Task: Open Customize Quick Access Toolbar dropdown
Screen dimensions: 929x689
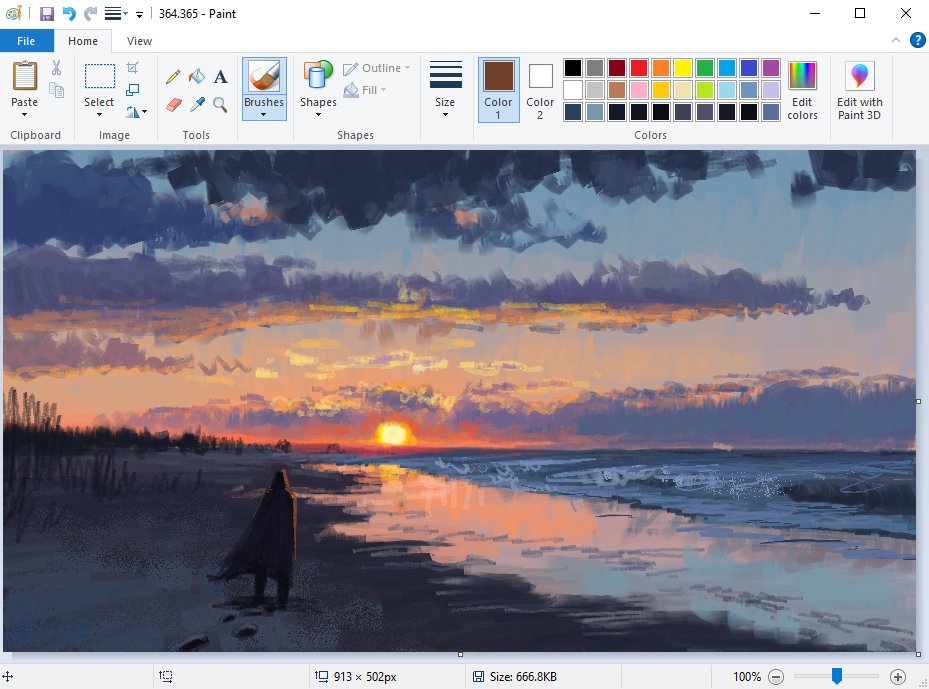Action: pyautogui.click(x=139, y=14)
